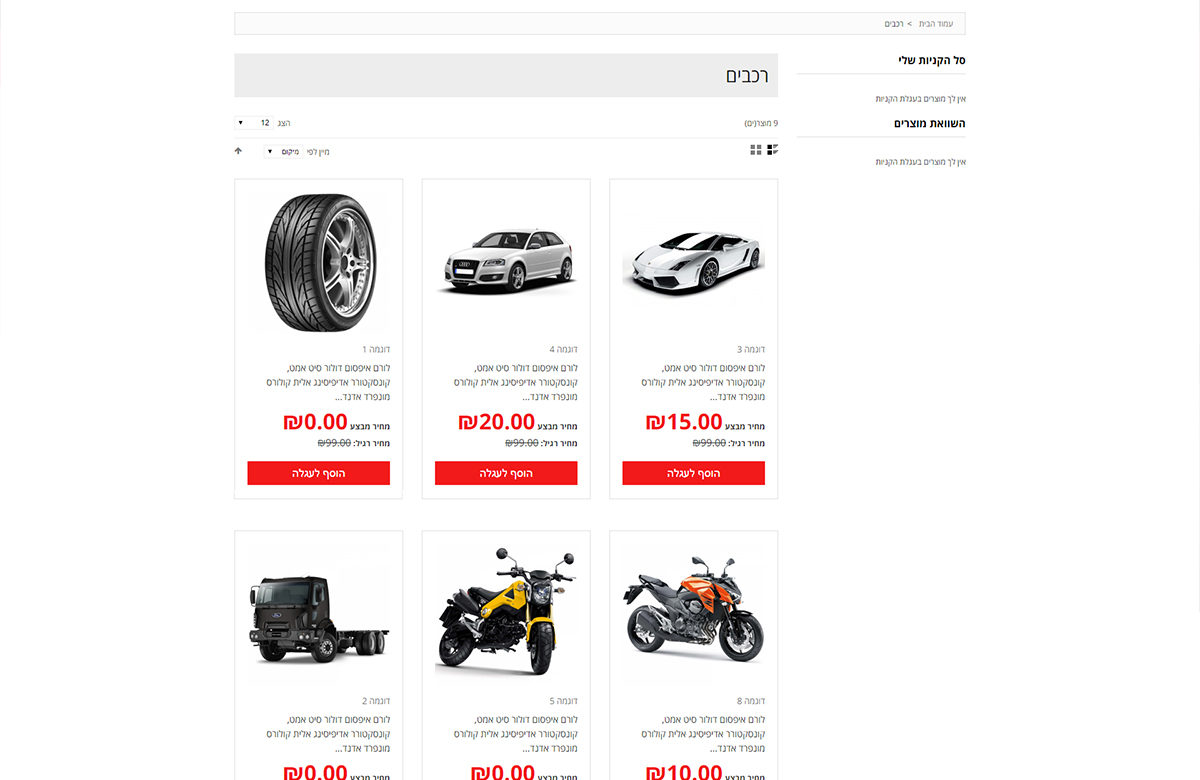
Task: Switch to list view icon
Action: (772, 150)
